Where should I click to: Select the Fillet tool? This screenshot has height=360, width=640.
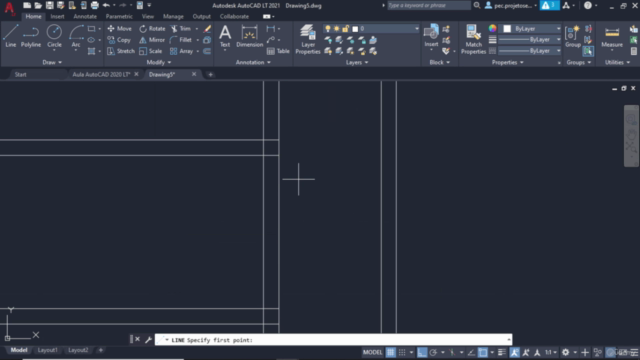tap(180, 40)
